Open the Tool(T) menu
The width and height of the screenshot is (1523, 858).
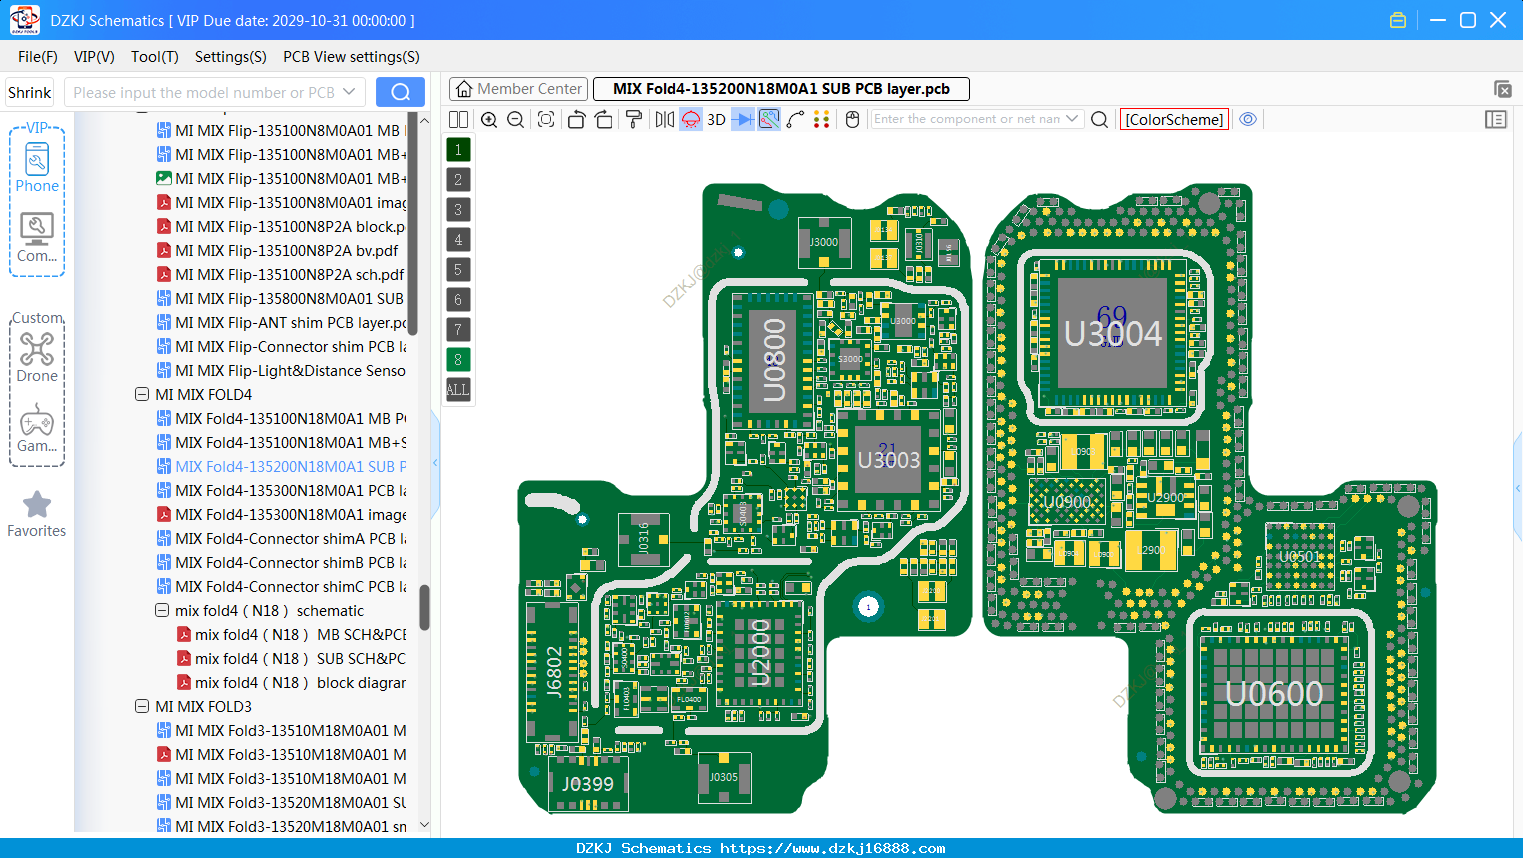click(x=155, y=57)
